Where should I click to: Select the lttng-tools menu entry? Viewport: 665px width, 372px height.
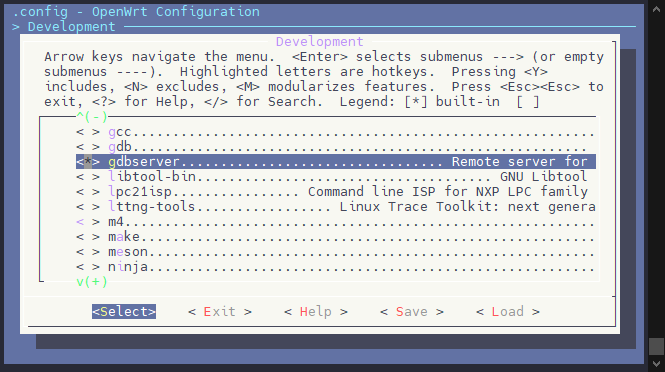[336, 207]
